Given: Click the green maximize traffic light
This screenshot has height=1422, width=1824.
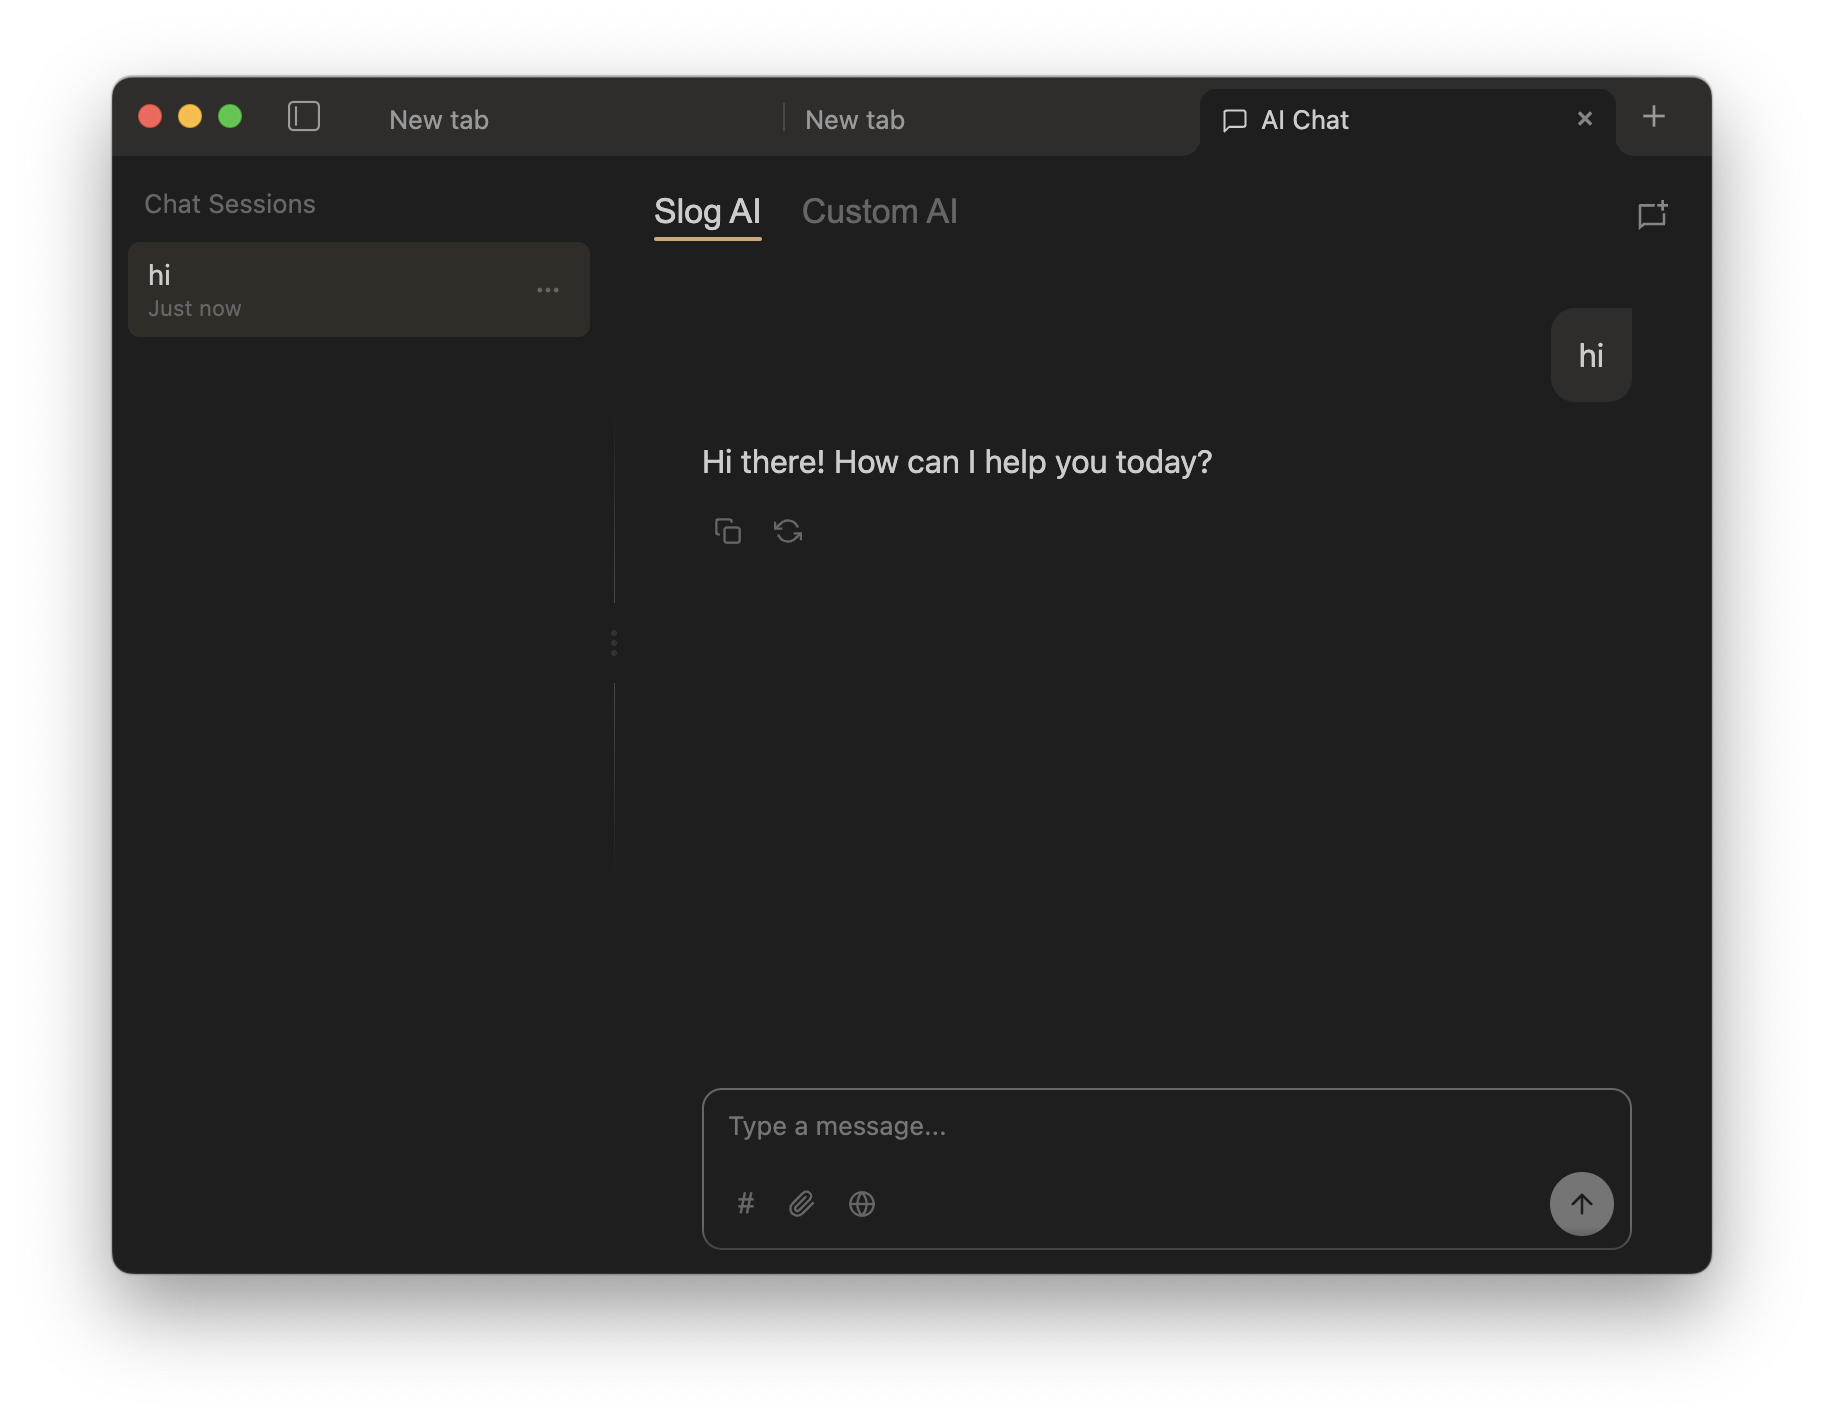Looking at the screenshot, I should click(231, 116).
